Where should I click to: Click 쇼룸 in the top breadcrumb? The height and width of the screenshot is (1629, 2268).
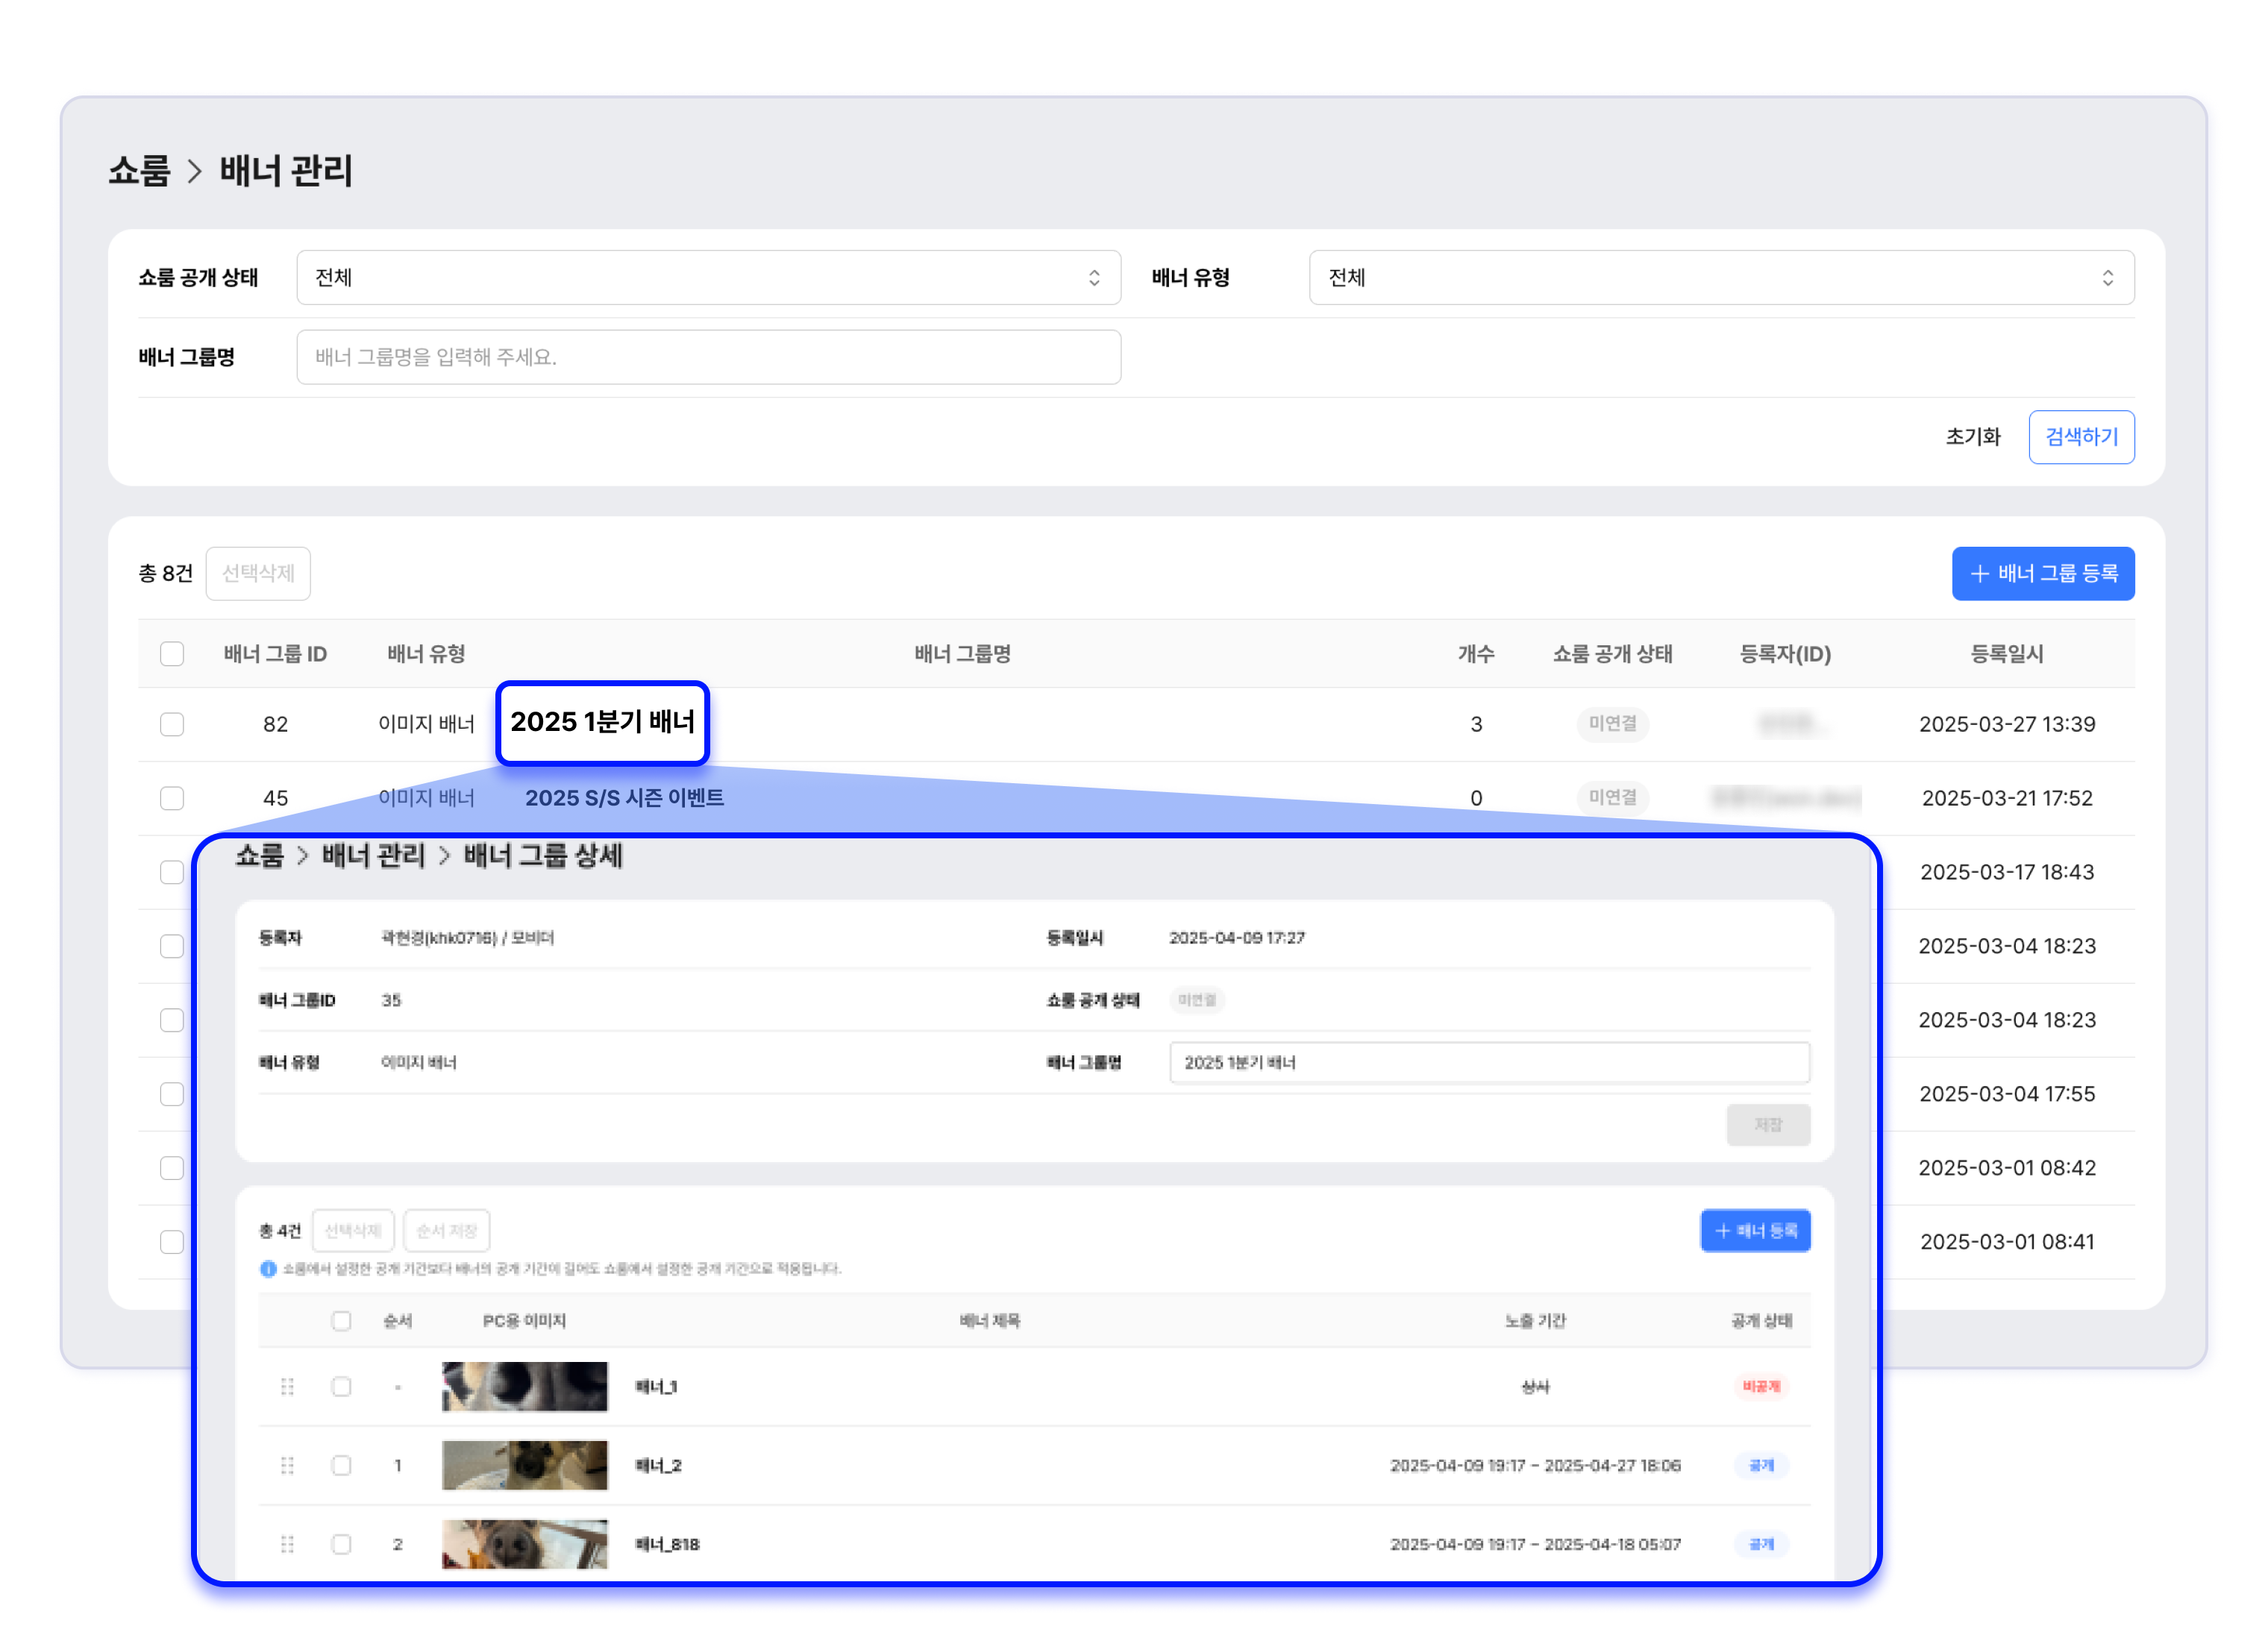click(139, 171)
